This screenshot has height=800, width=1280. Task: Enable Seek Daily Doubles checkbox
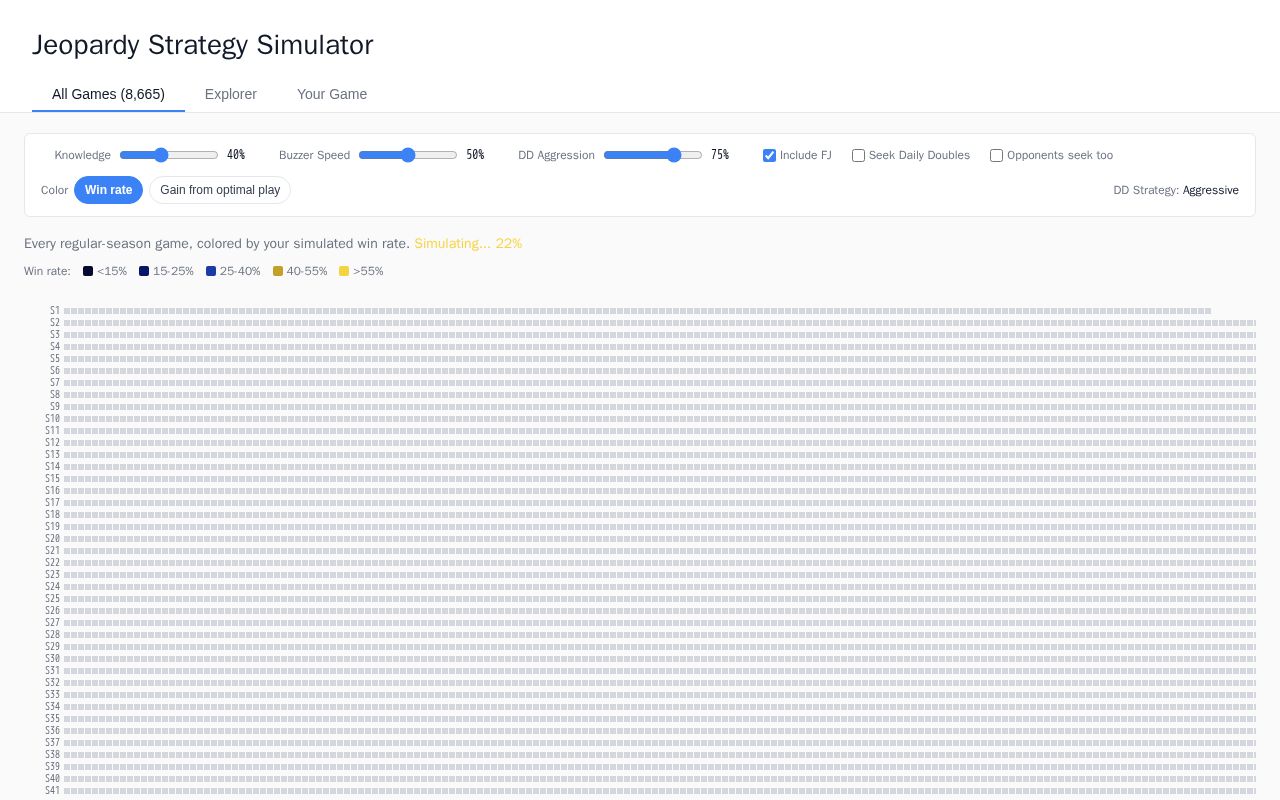[858, 155]
